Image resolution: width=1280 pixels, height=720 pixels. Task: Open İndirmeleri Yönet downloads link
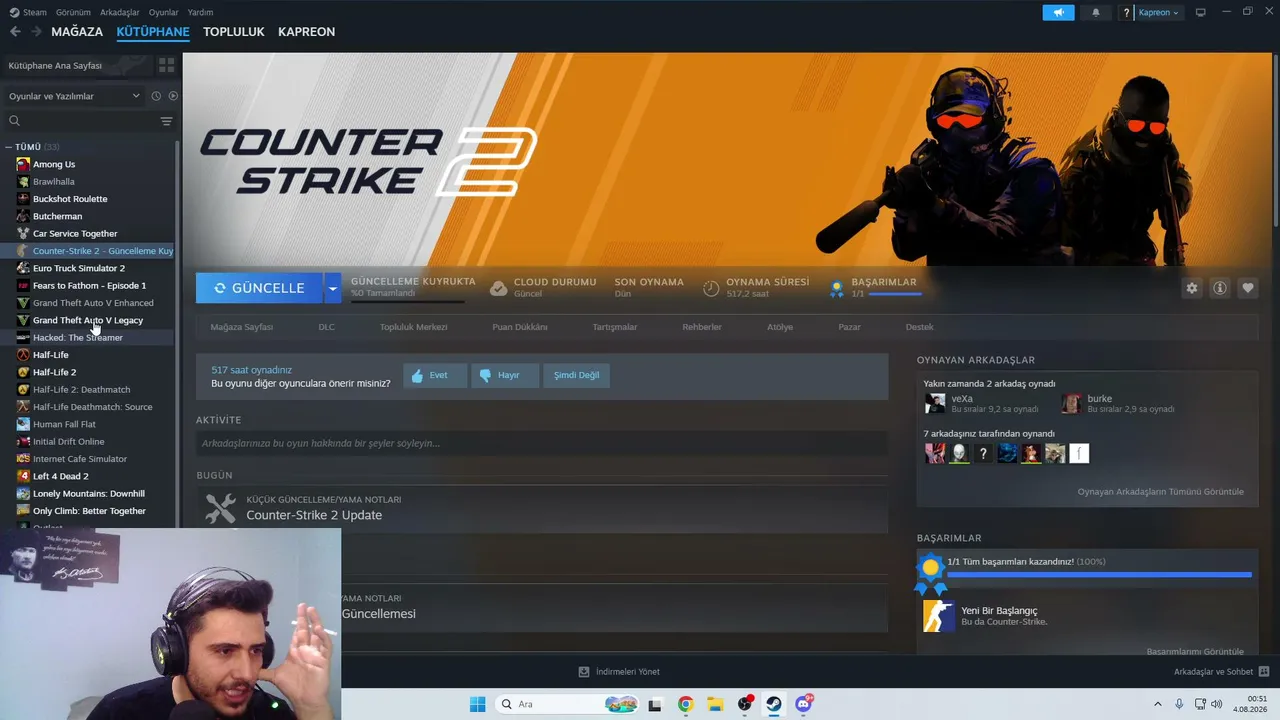tap(627, 672)
